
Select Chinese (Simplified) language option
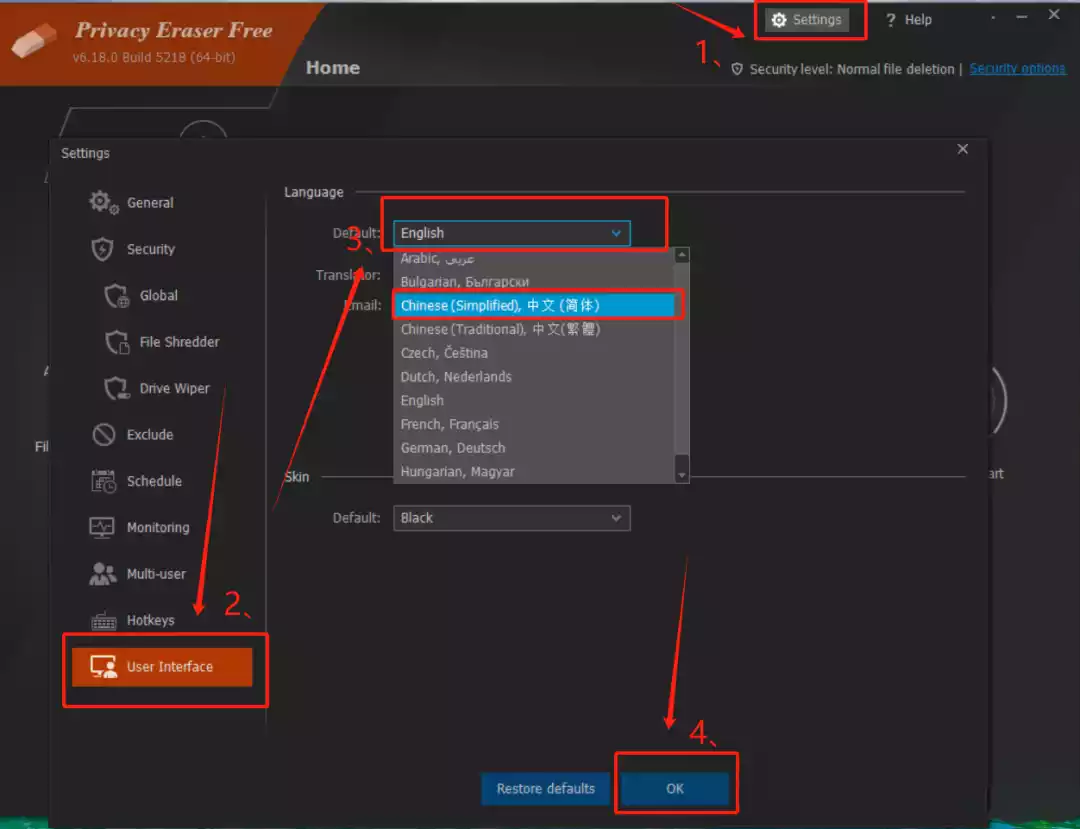(x=534, y=306)
